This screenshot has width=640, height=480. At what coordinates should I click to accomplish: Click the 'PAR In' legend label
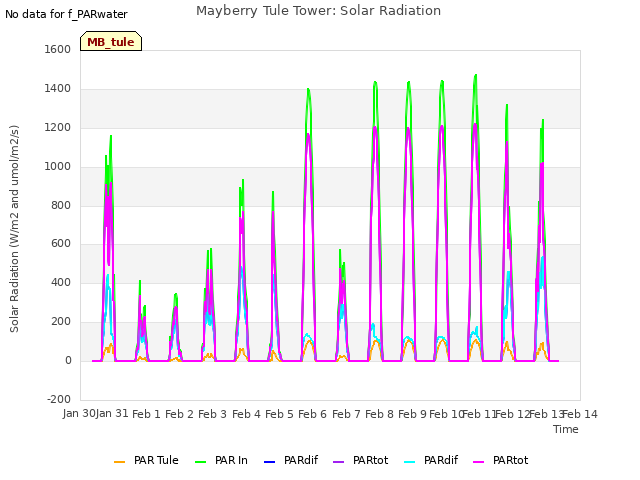[231, 460]
